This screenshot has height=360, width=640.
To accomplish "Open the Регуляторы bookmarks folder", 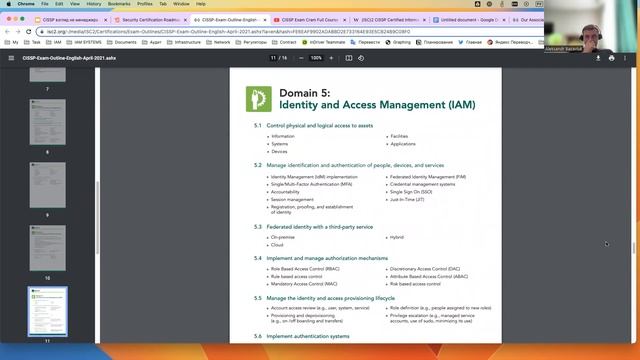I will pos(251,42).
